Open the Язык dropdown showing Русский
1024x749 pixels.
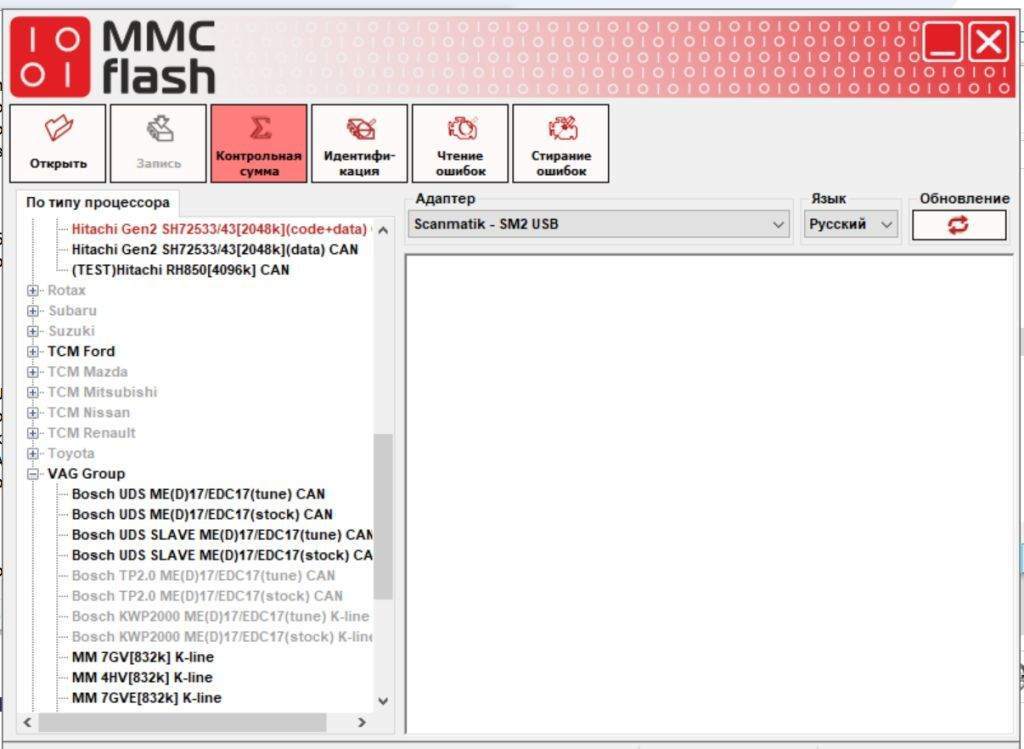(850, 225)
